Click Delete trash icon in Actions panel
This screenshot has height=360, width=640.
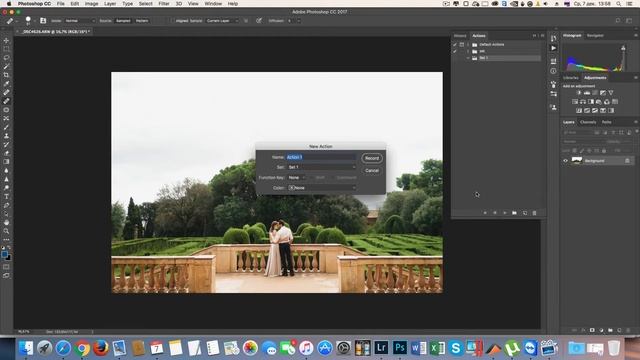tap(534, 213)
